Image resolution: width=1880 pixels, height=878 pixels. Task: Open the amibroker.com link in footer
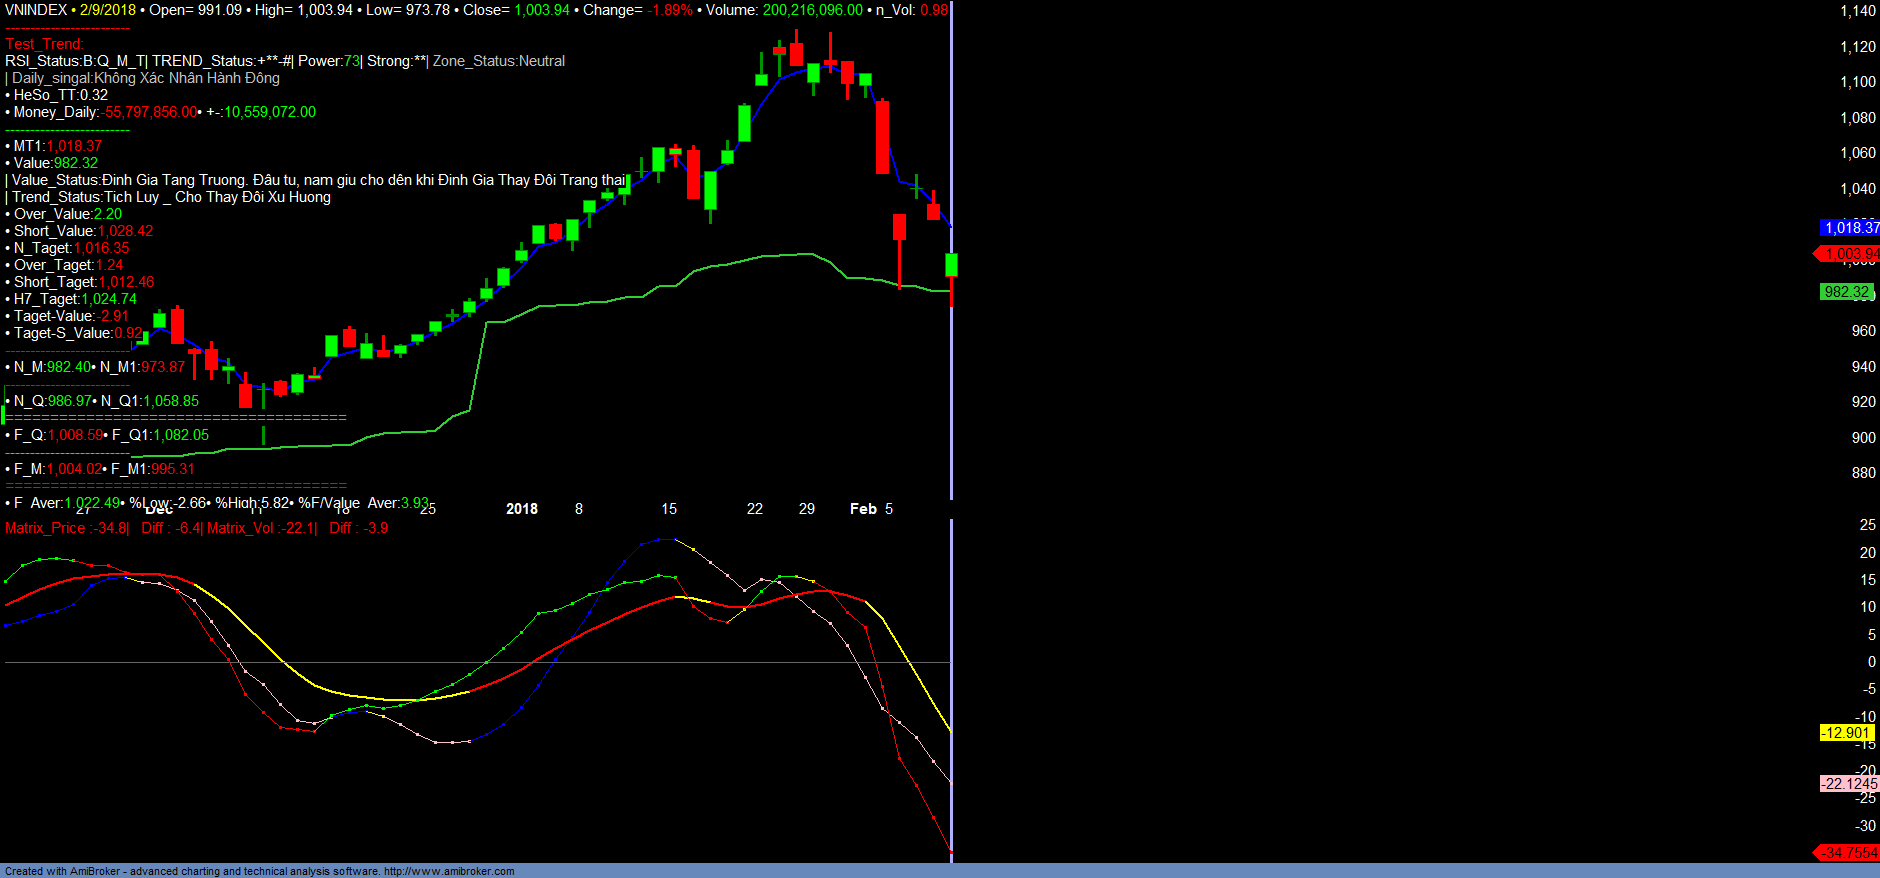449,871
